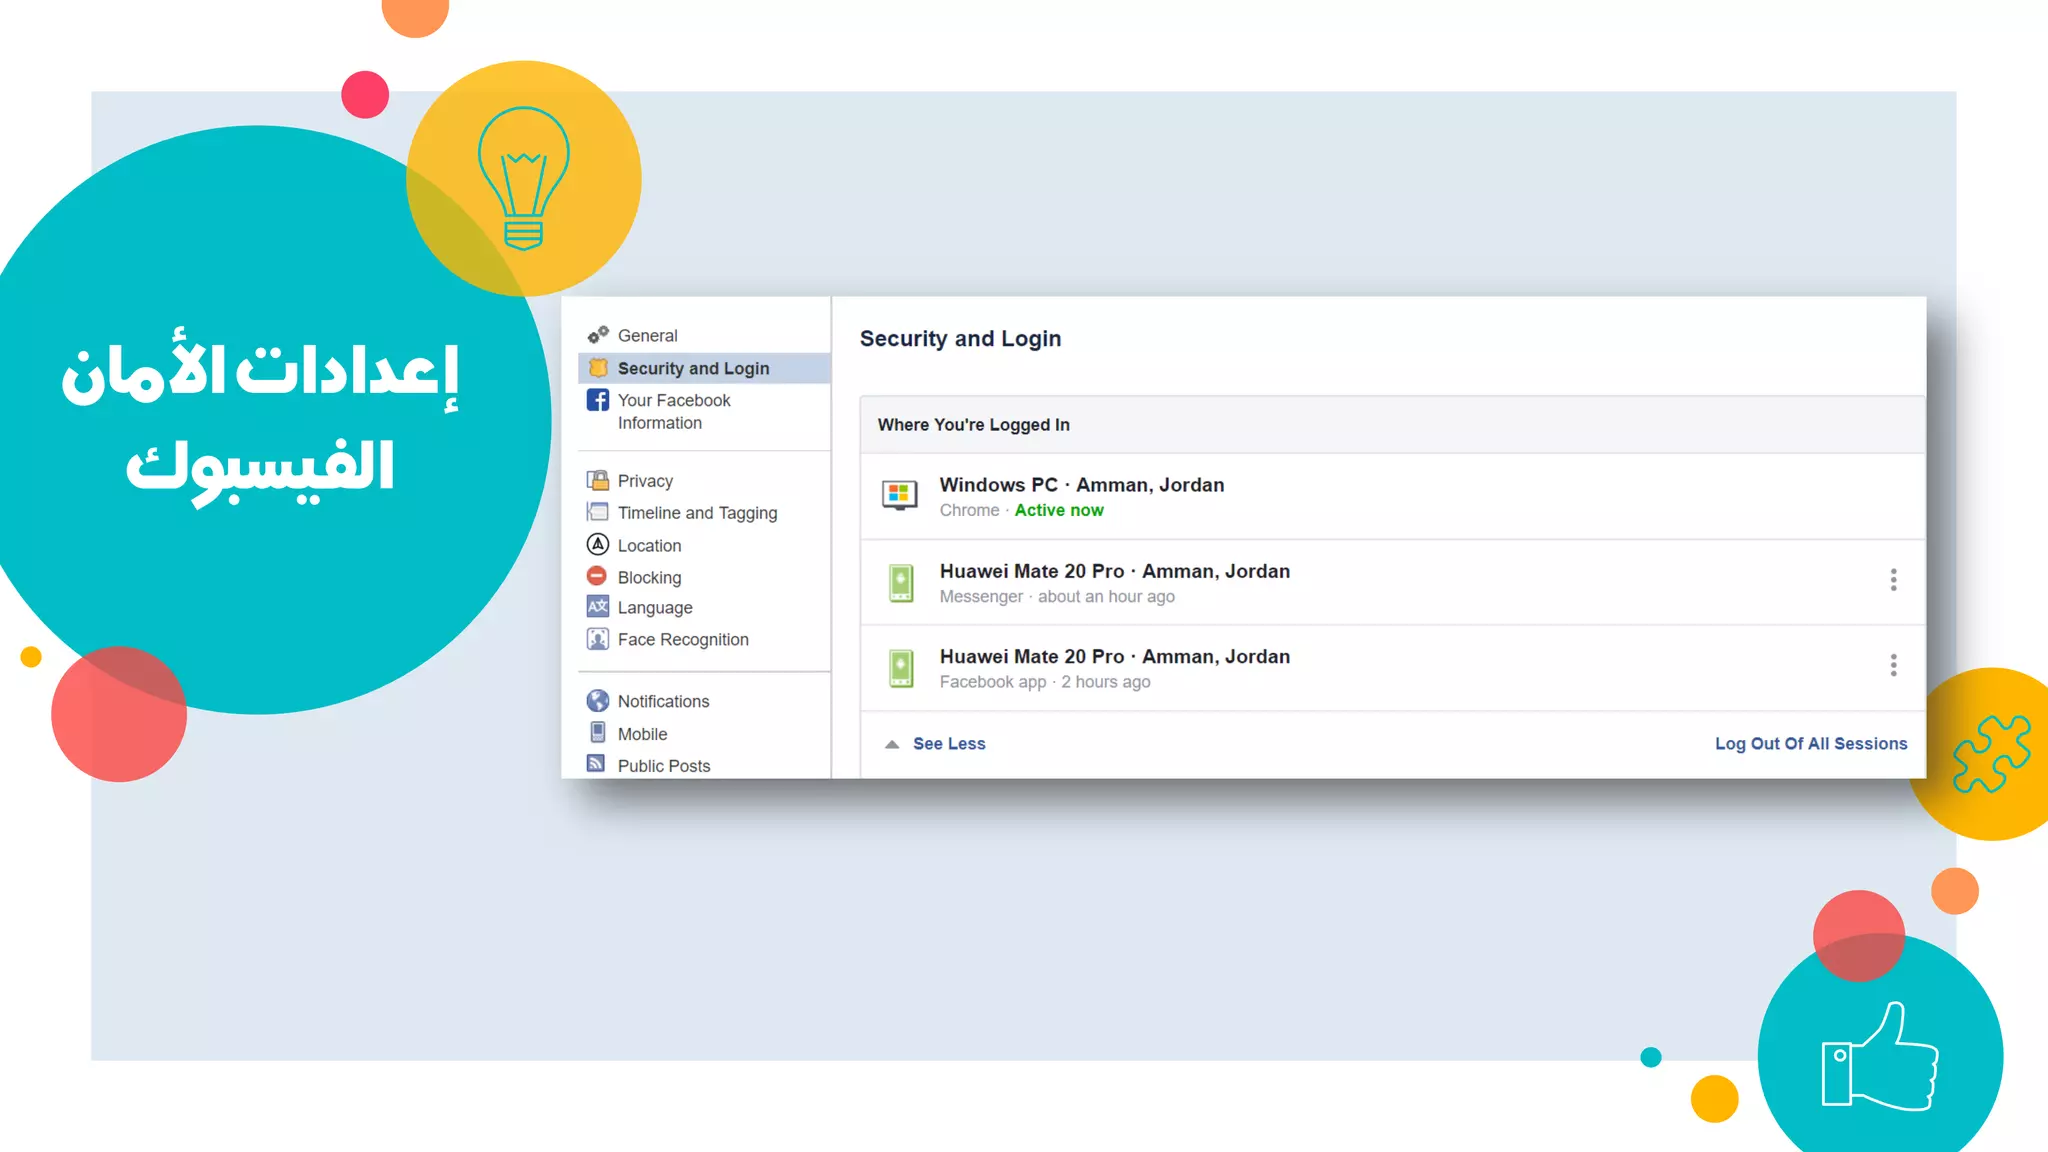Image resolution: width=2048 pixels, height=1152 pixels.
Task: Go to Mobile settings
Action: pyautogui.click(x=642, y=734)
